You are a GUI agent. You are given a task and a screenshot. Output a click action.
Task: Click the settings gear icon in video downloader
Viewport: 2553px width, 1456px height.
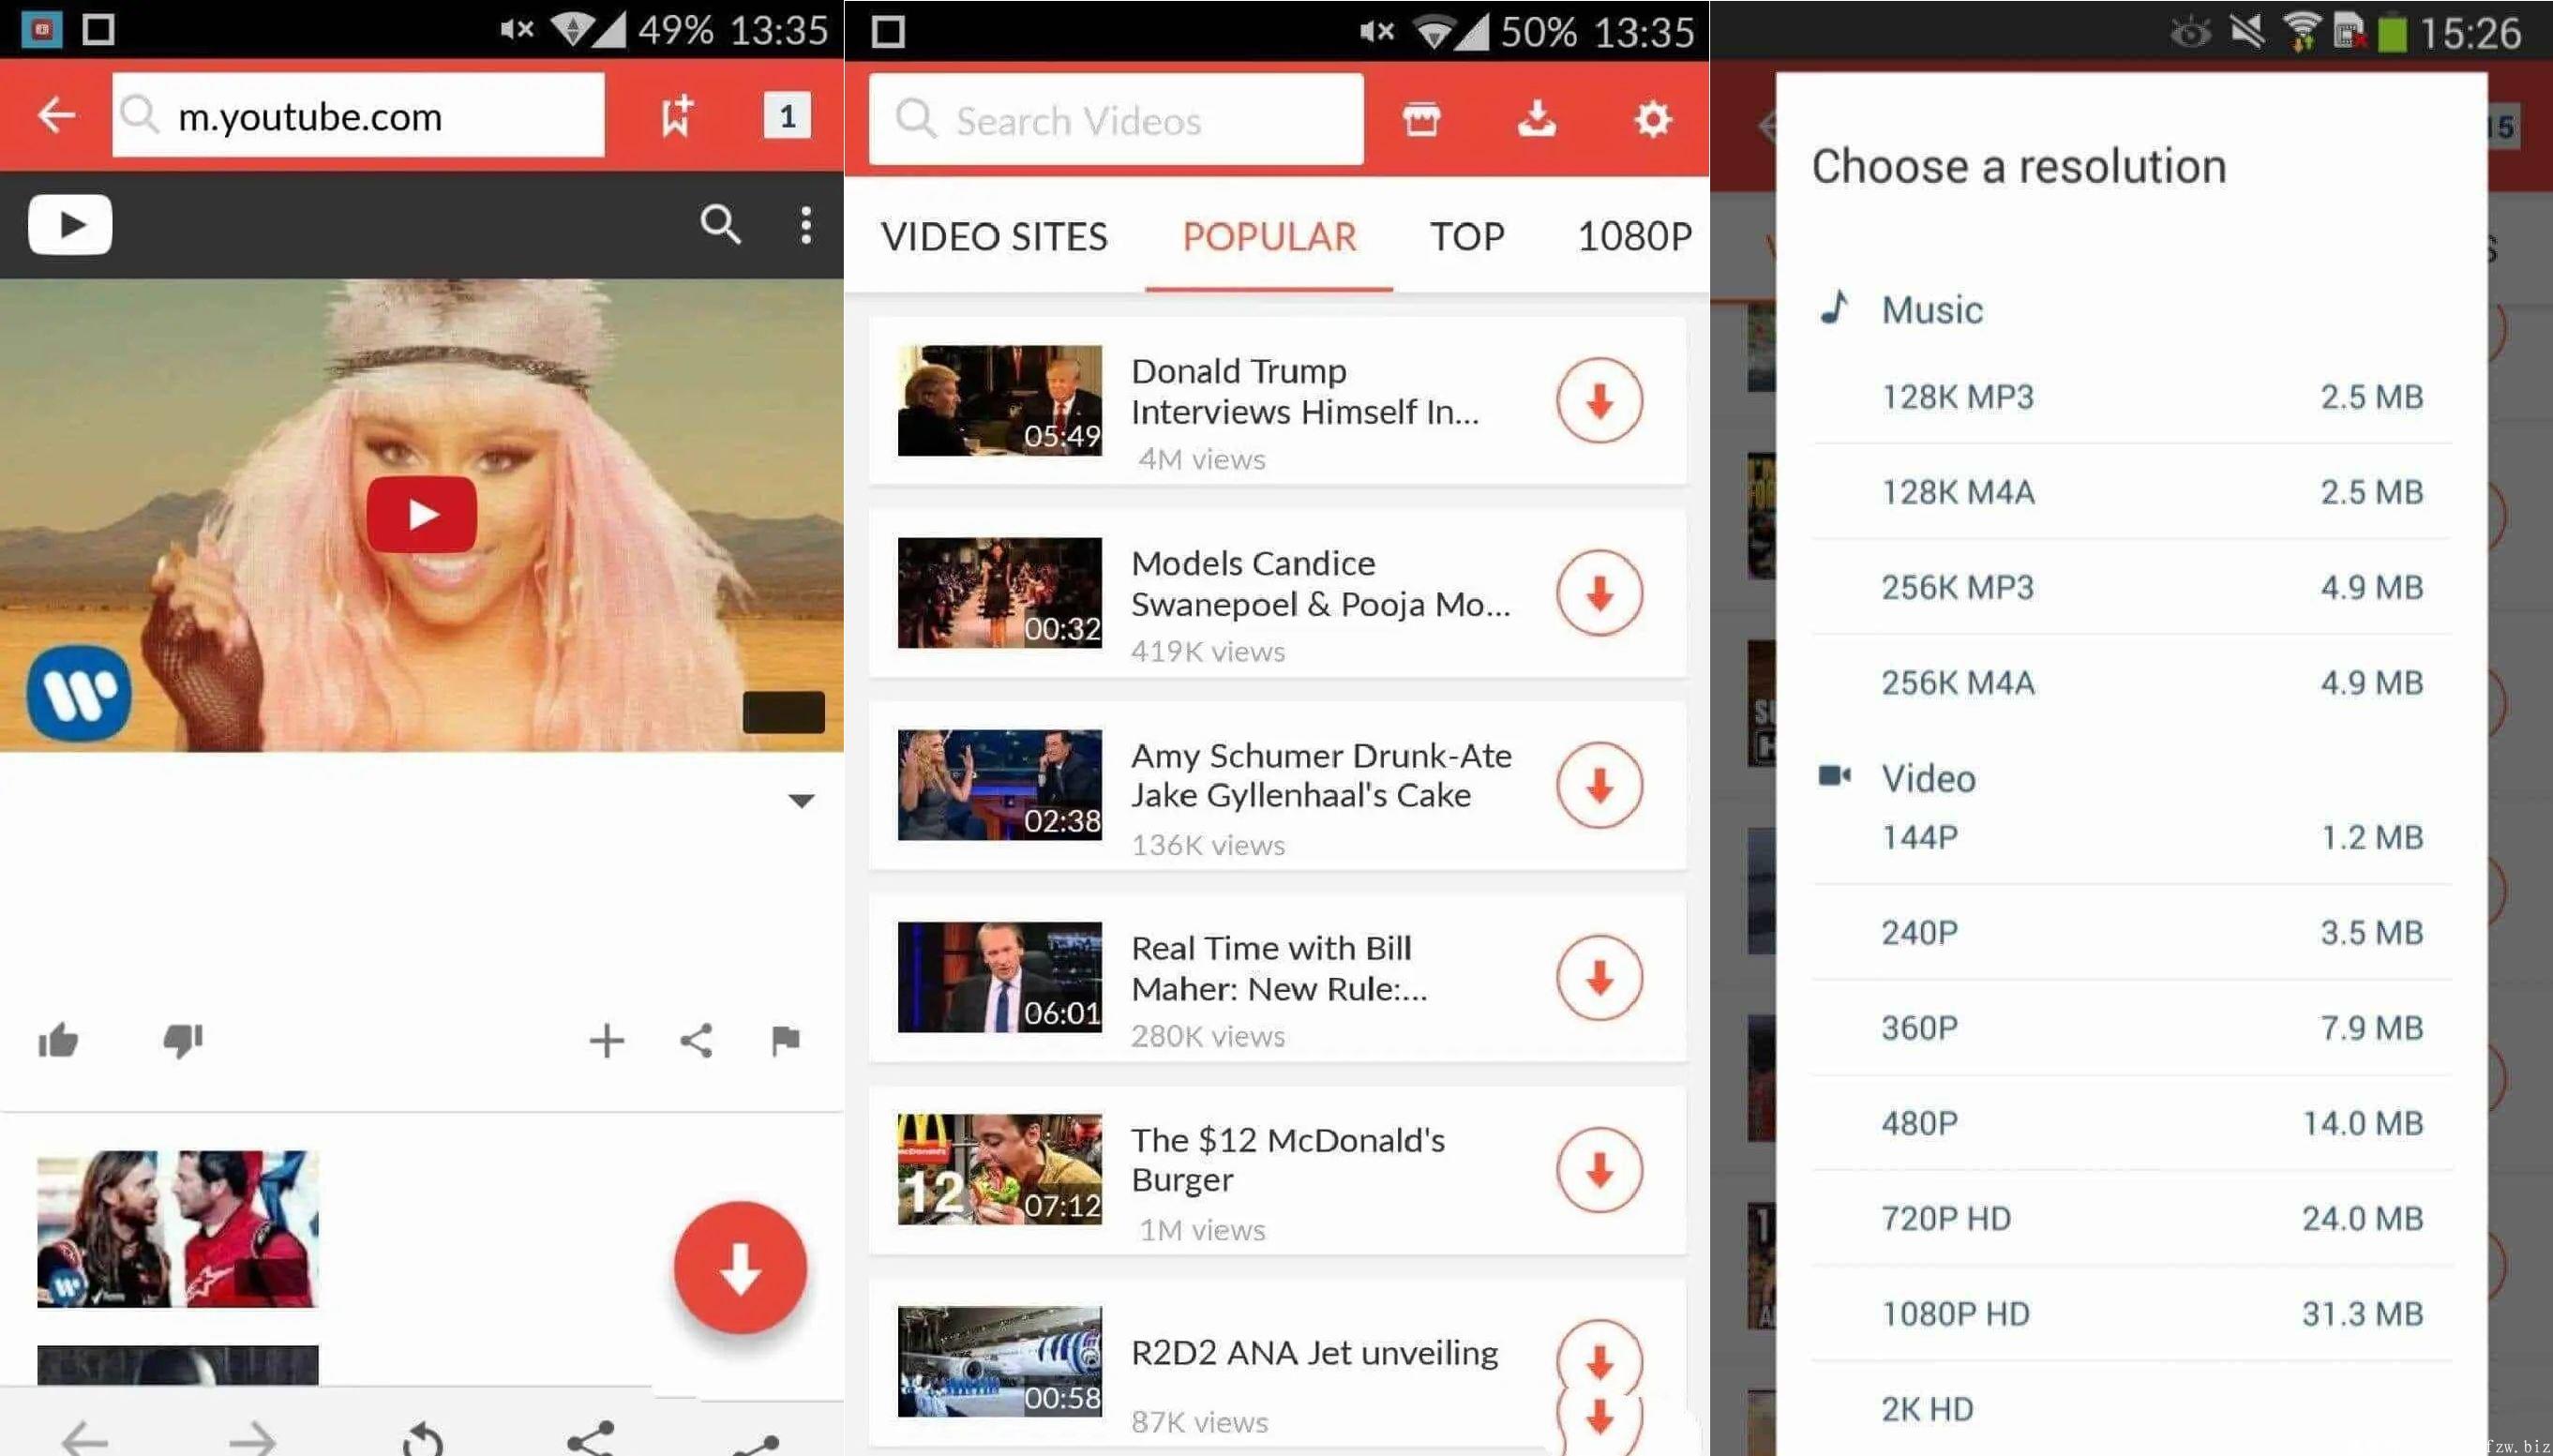[x=1652, y=119]
